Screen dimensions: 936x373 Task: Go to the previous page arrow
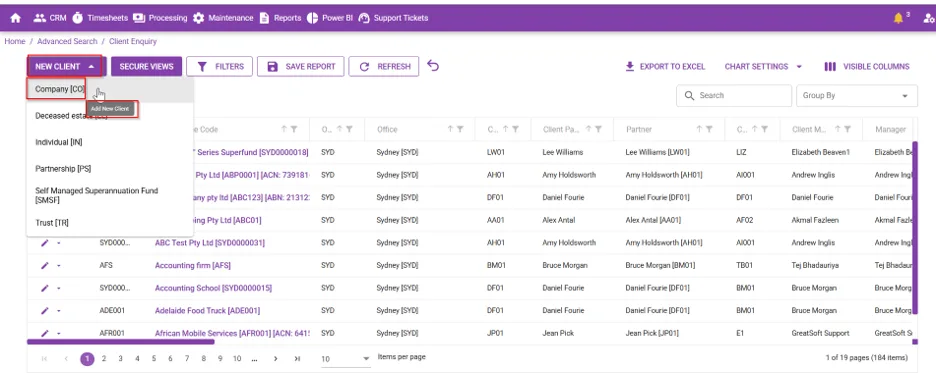tap(66, 359)
